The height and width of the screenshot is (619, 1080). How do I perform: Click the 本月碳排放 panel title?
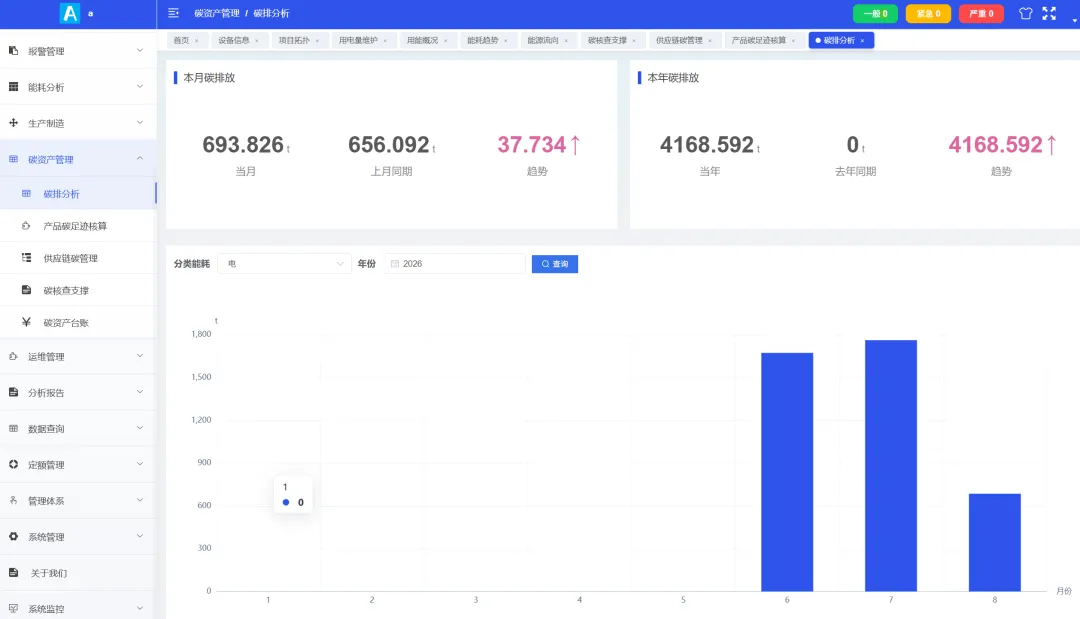209,78
